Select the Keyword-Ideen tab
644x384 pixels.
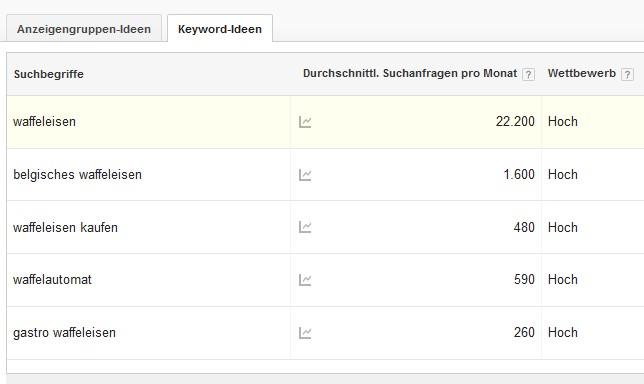pos(220,29)
